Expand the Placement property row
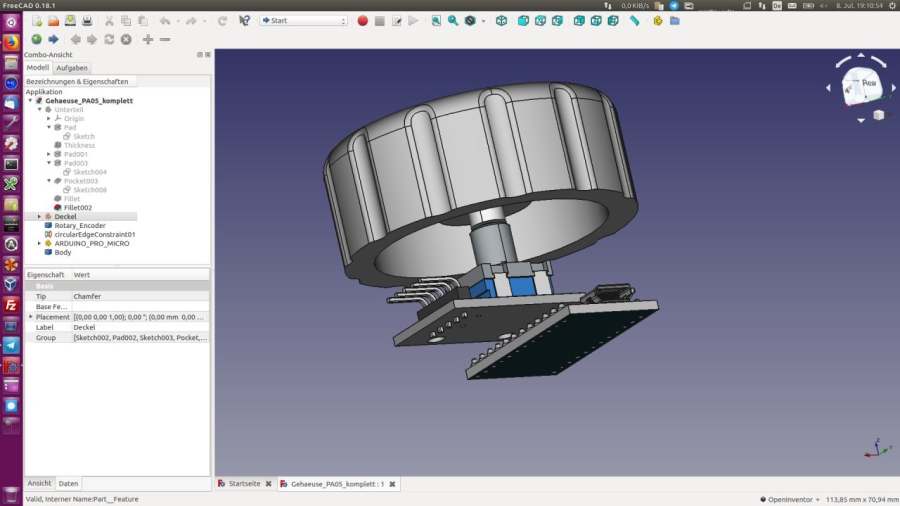The image size is (900, 506). click(x=30, y=317)
